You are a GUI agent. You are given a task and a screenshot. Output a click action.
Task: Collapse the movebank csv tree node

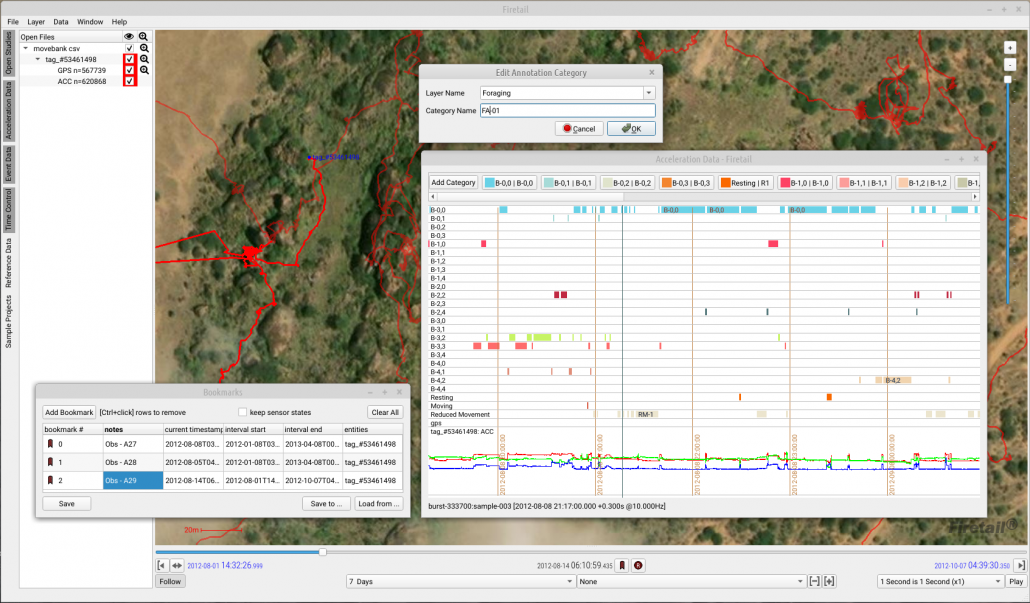(26, 48)
